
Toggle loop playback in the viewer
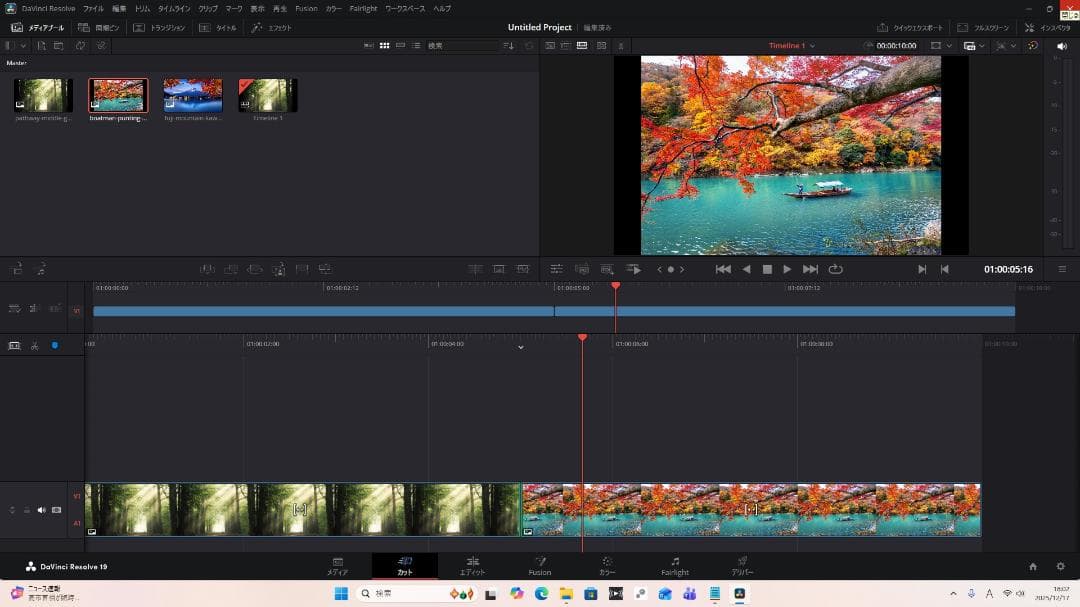point(835,269)
